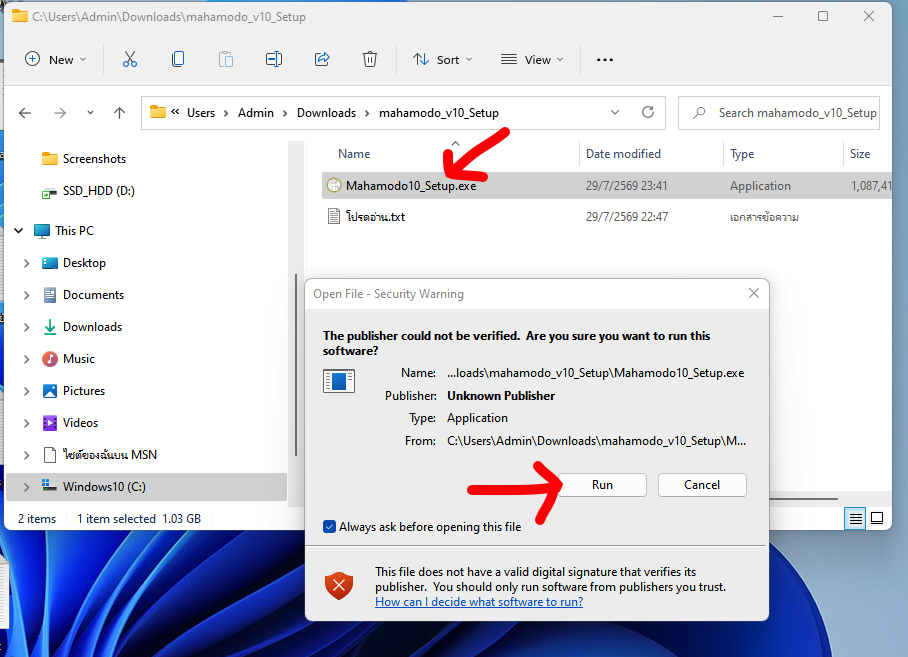This screenshot has height=657, width=908.
Task: Go up one folder level arrow
Action: (x=119, y=113)
